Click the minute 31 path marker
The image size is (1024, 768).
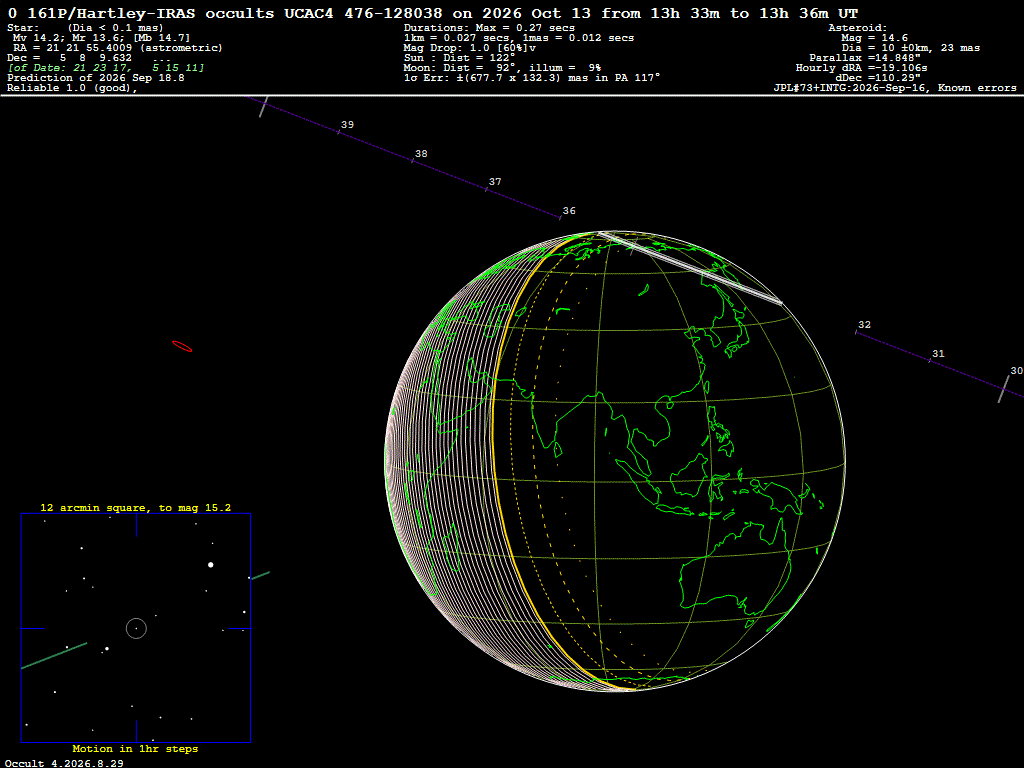pos(930,360)
